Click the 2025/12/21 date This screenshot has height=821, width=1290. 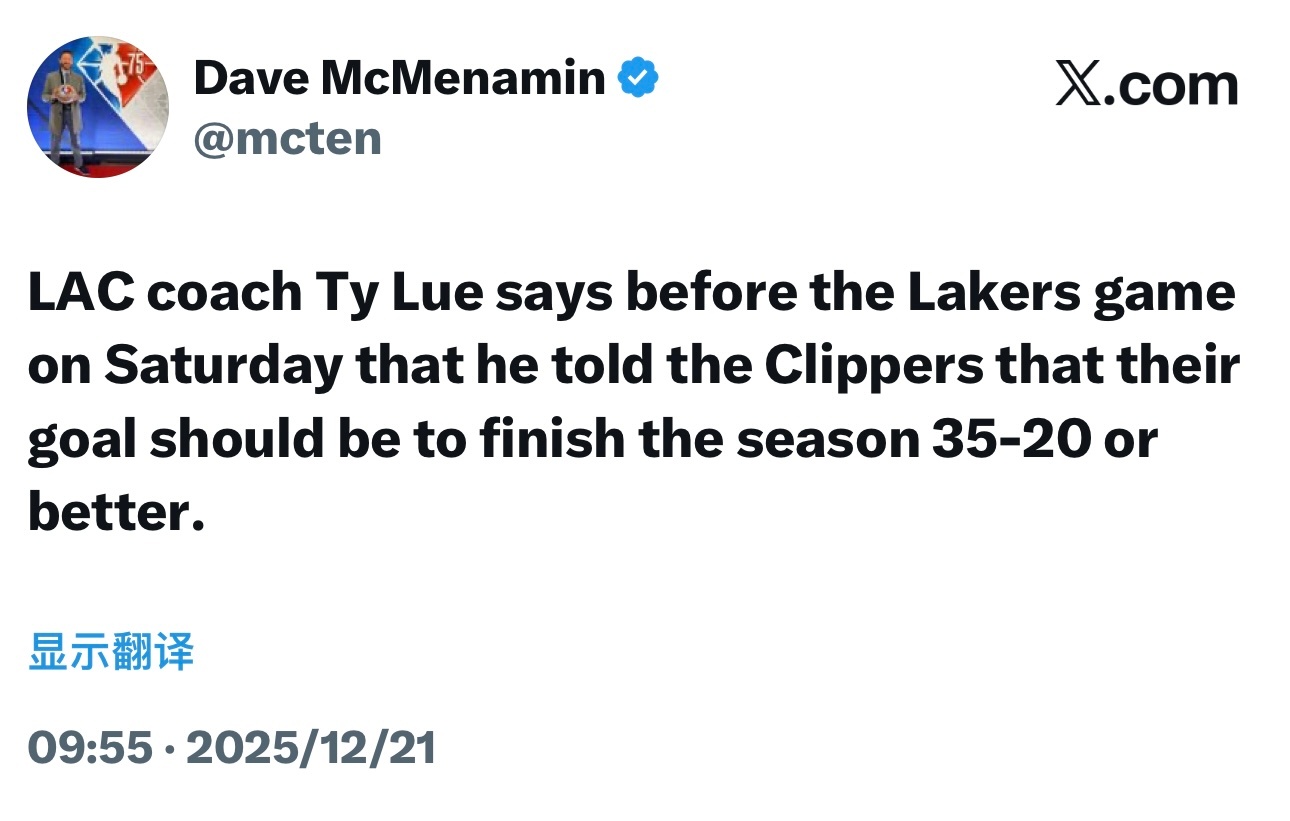coord(311,747)
